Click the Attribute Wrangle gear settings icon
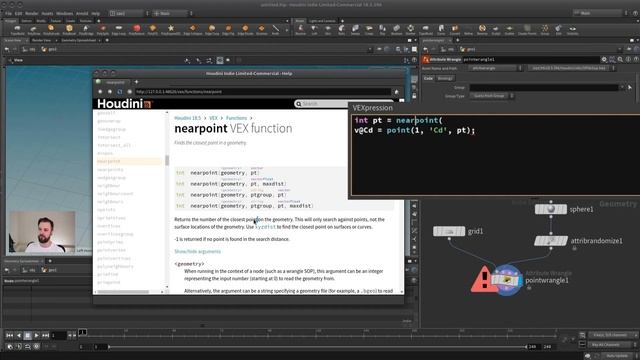The height and width of the screenshot is (360, 640). [604, 60]
